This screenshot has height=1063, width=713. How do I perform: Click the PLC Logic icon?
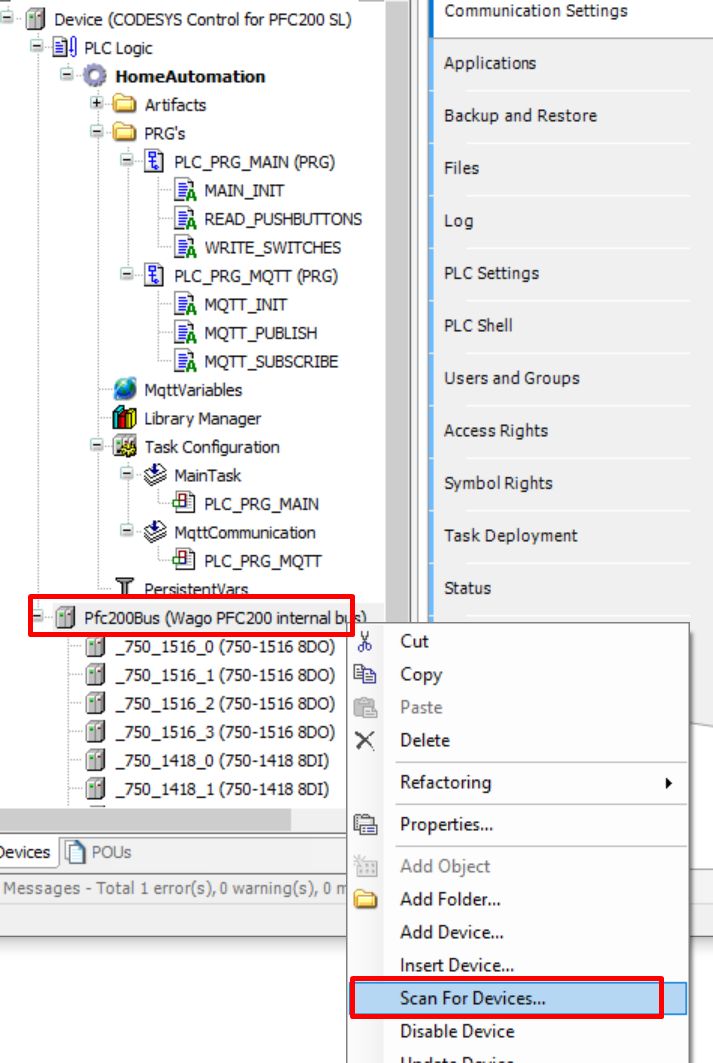pyautogui.click(x=65, y=47)
